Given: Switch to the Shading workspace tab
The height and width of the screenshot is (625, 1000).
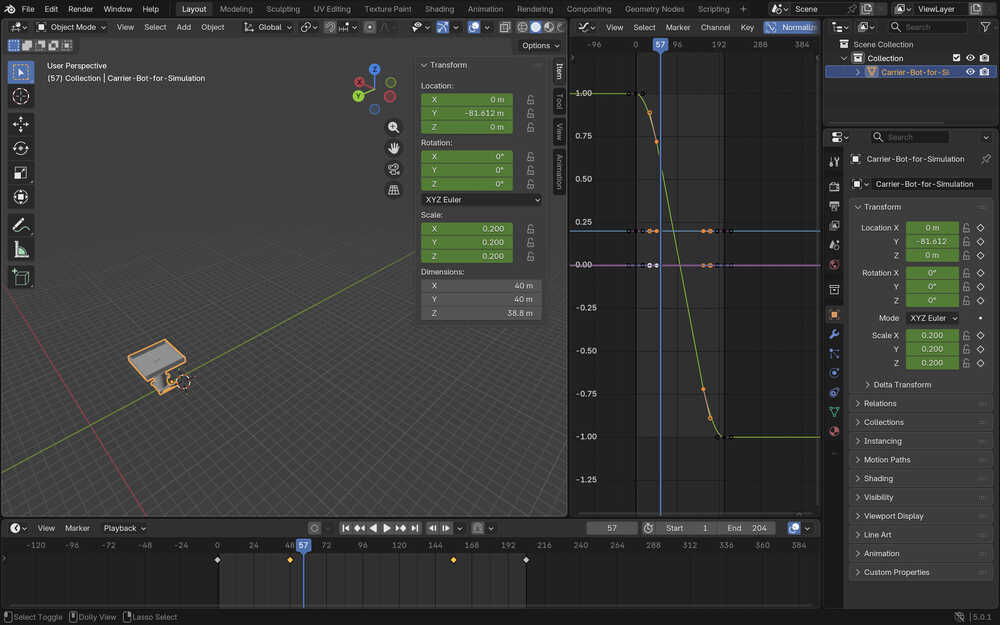Looking at the screenshot, I should pyautogui.click(x=439, y=9).
